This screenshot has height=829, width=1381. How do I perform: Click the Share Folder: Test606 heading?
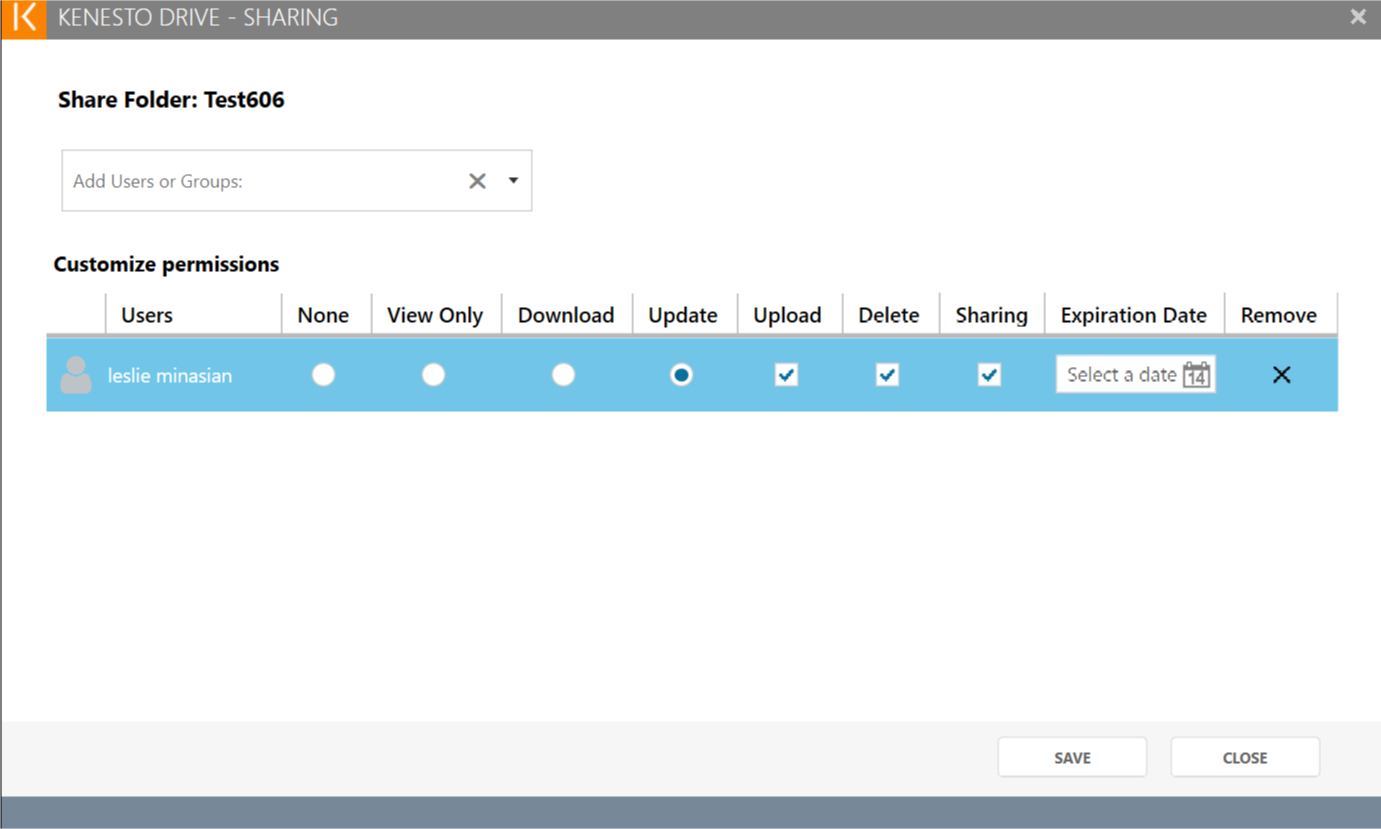171,100
